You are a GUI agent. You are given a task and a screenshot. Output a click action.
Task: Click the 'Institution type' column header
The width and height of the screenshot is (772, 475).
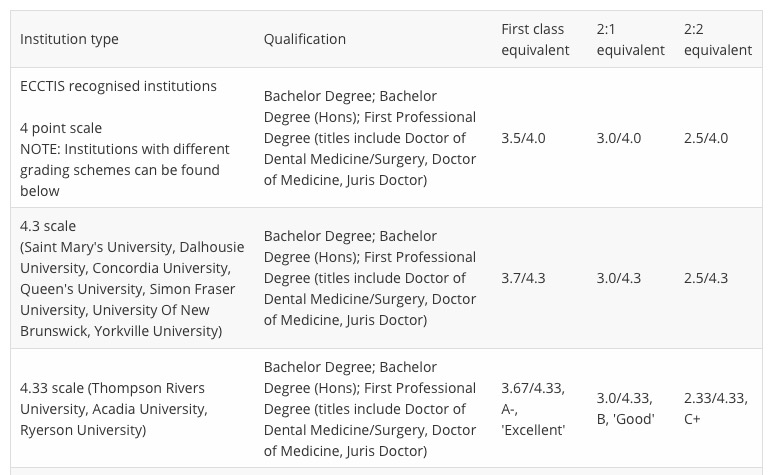[69, 39]
